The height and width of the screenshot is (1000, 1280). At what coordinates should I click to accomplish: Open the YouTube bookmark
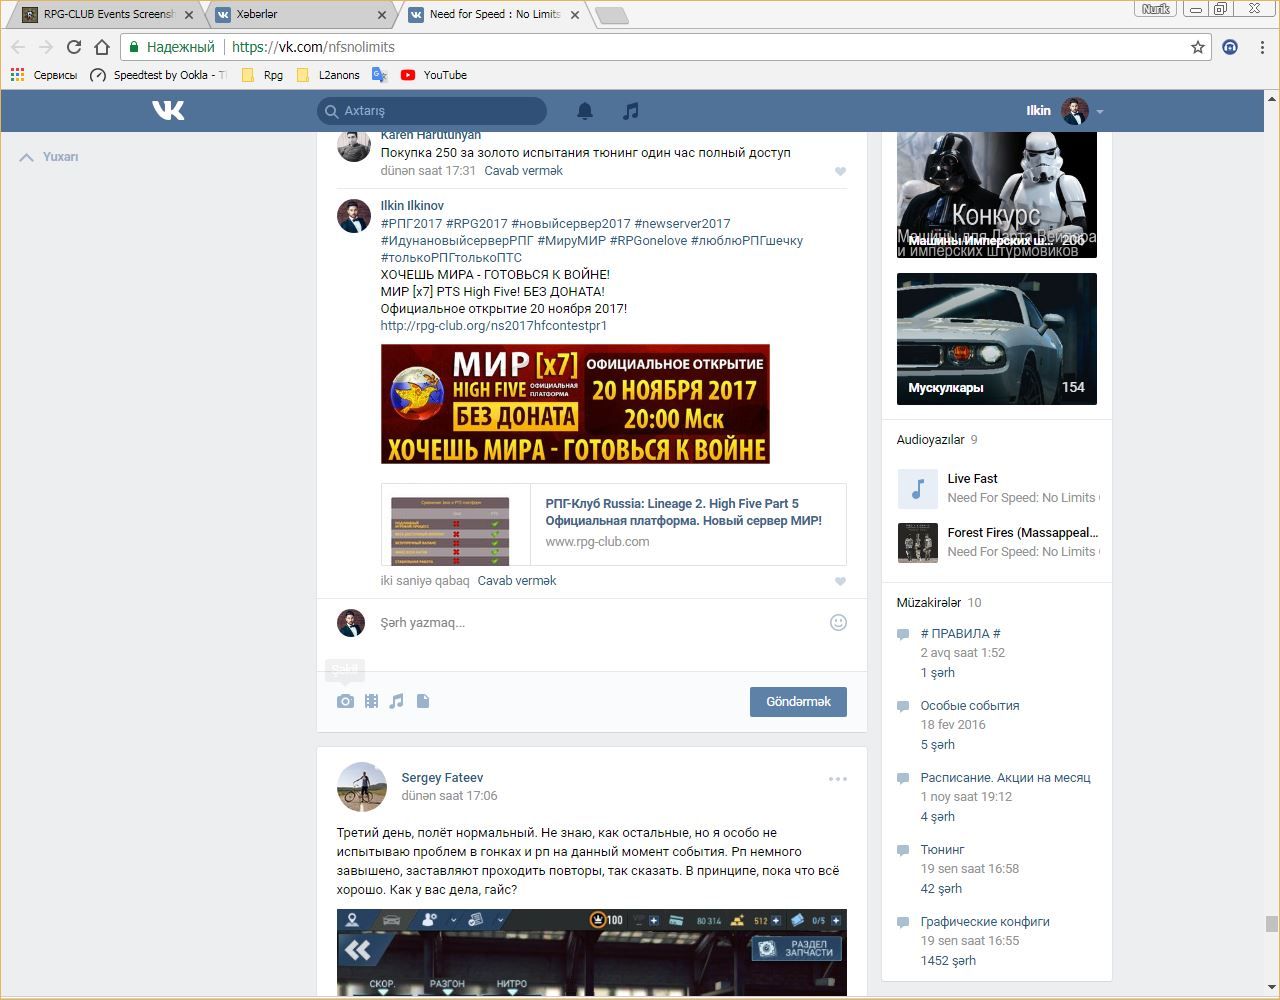coord(434,75)
